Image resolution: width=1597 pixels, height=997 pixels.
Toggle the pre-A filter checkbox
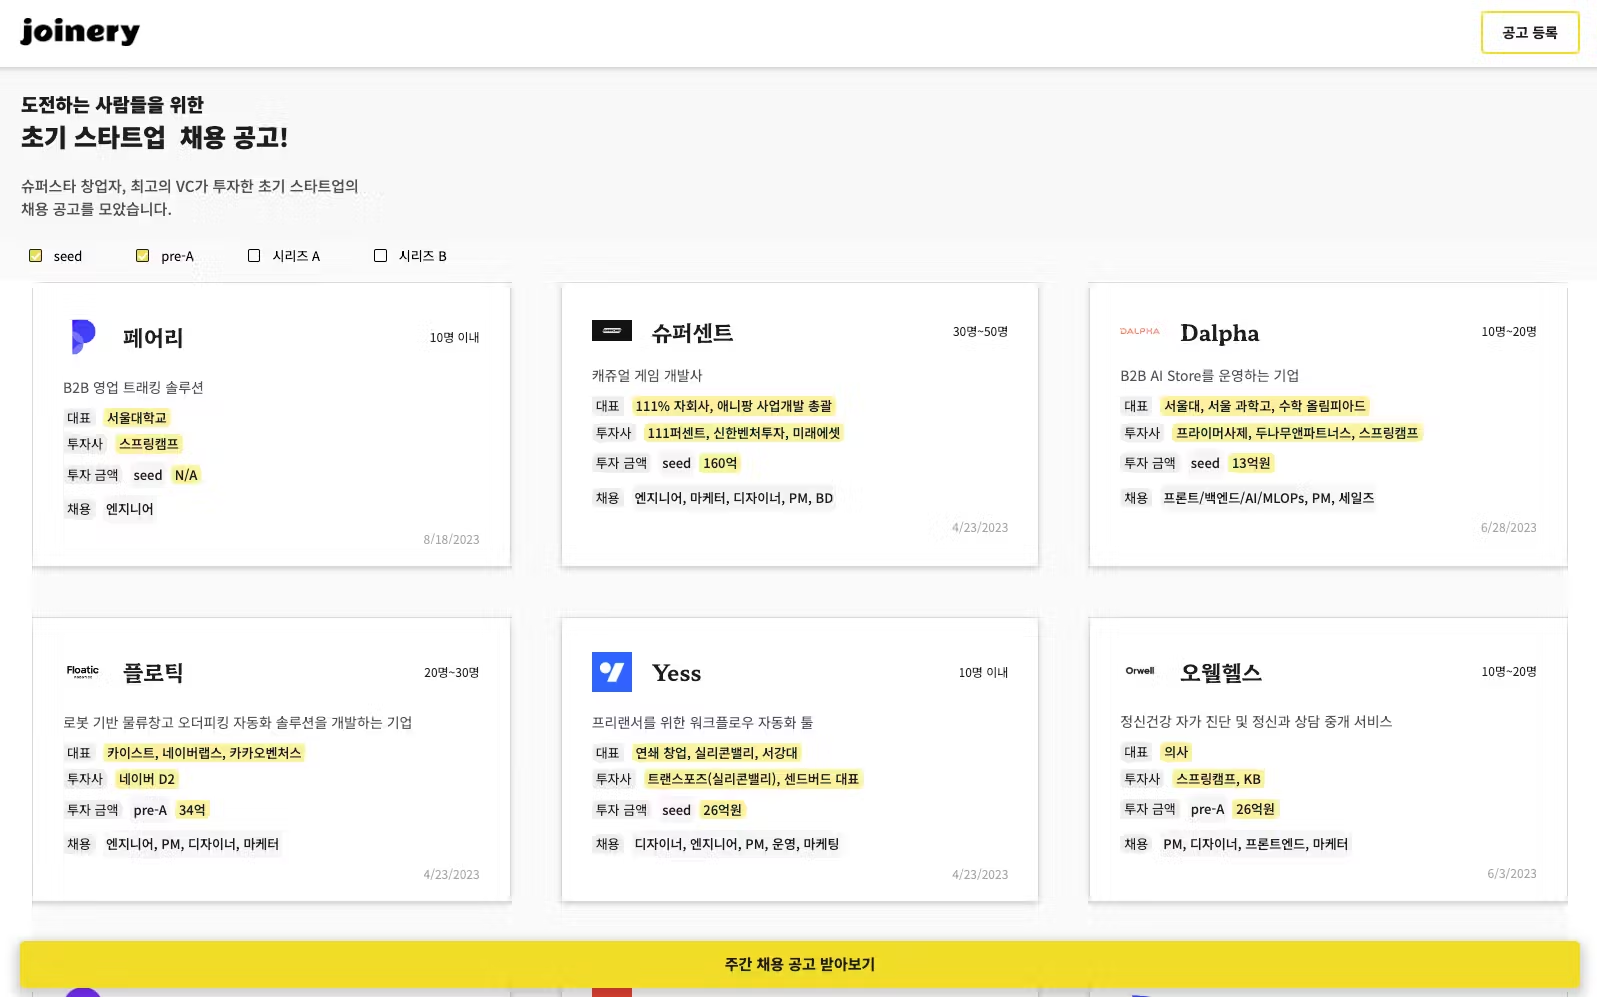point(143,256)
